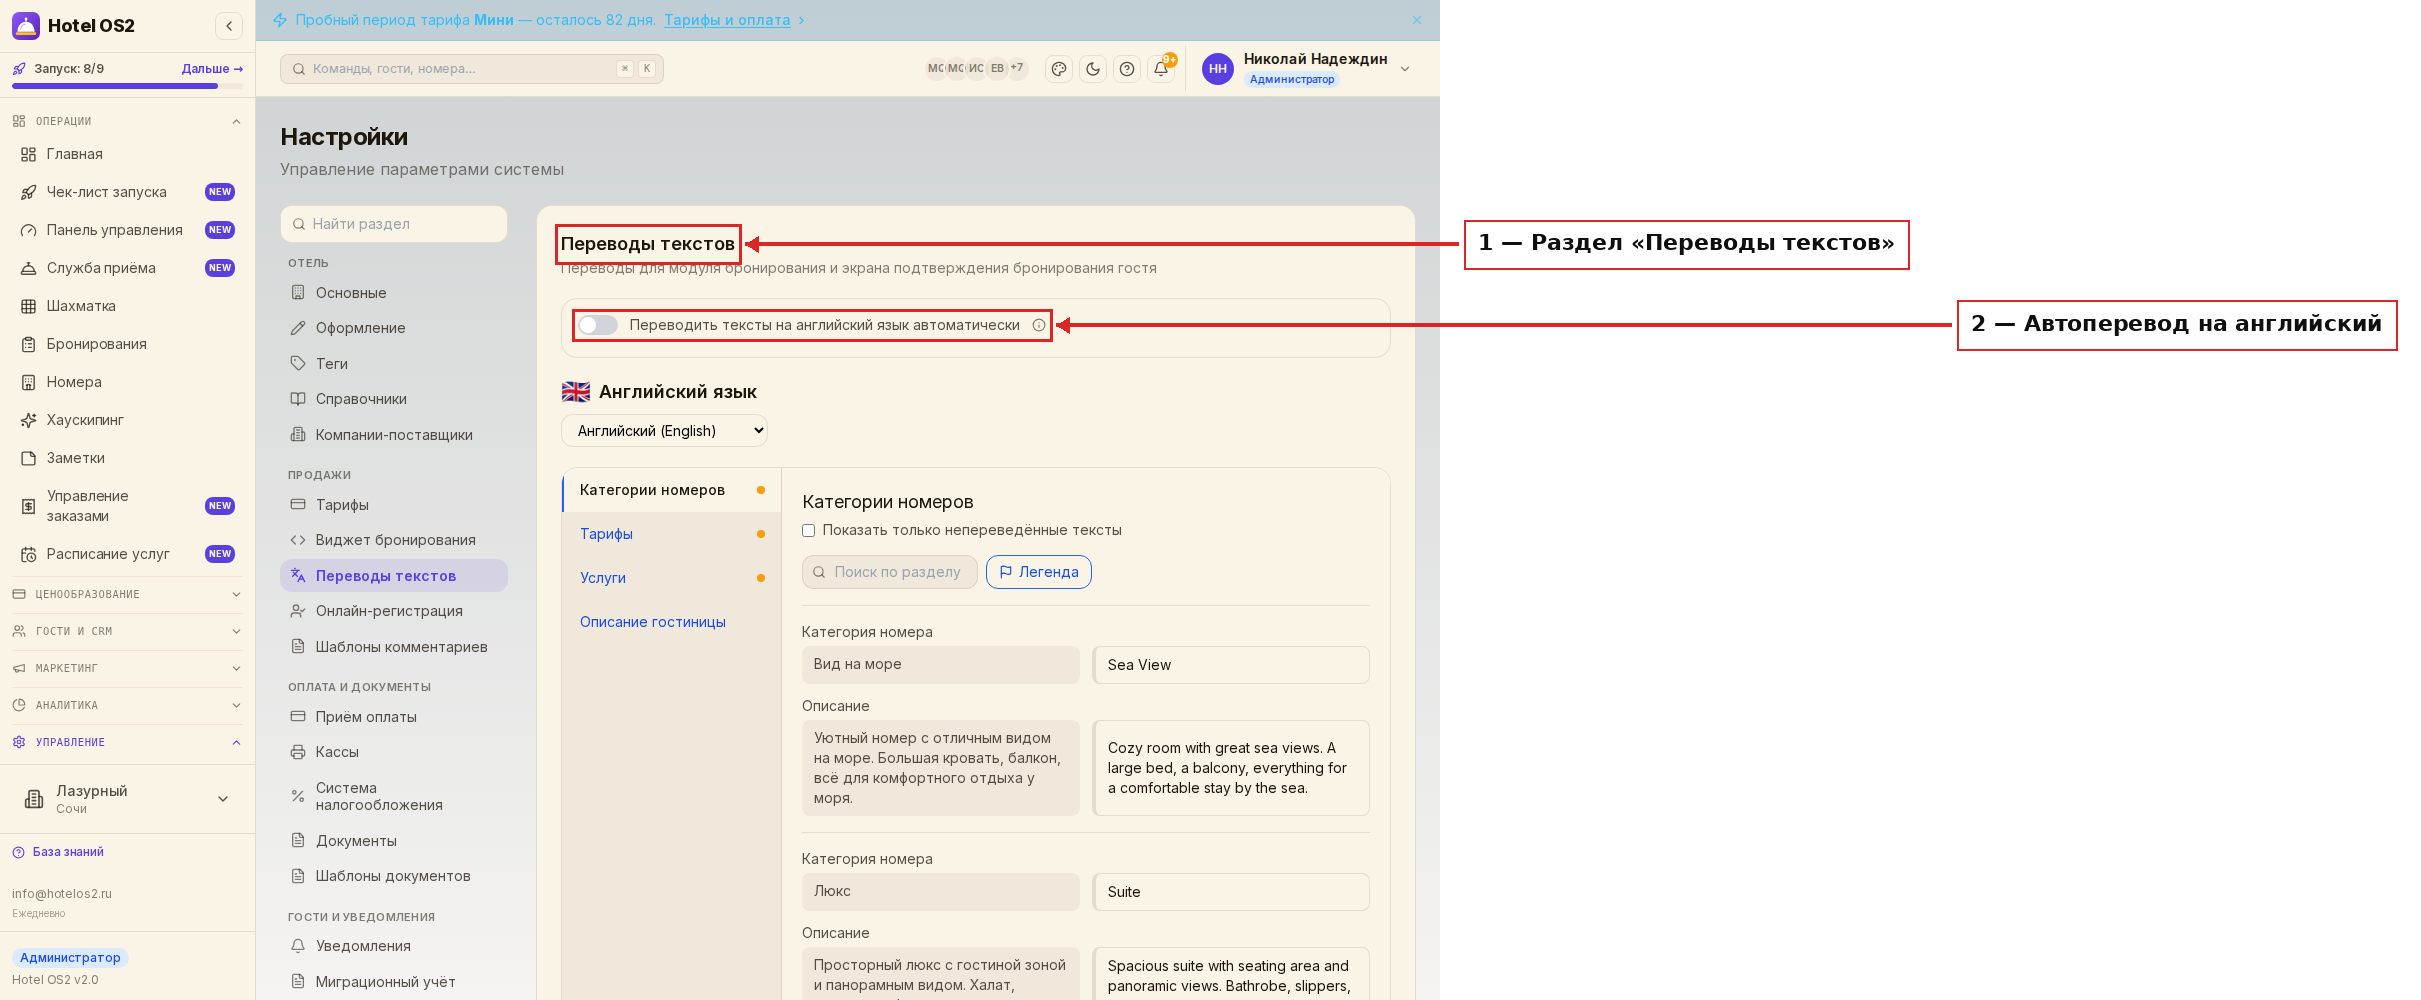
Task: Switch to the Услуги translation tab
Action: [x=672, y=578]
